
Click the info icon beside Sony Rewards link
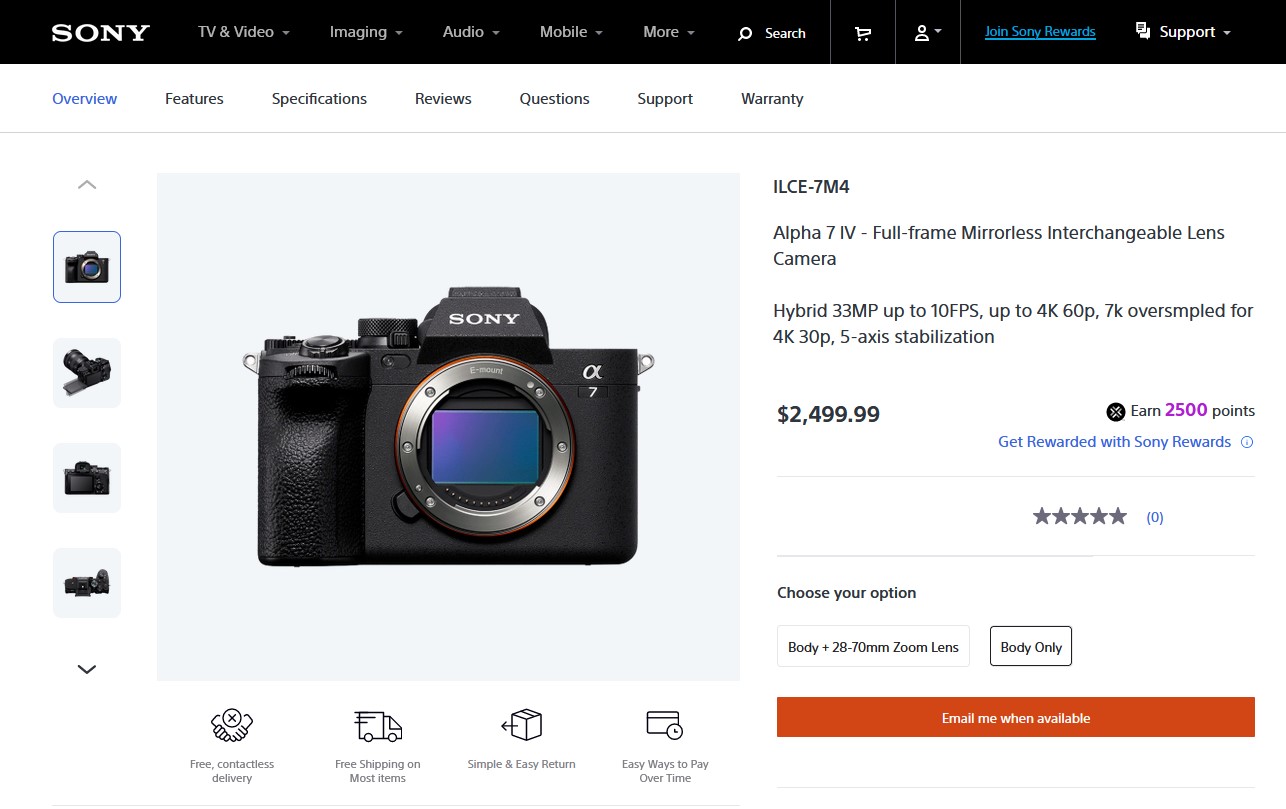pos(1247,442)
